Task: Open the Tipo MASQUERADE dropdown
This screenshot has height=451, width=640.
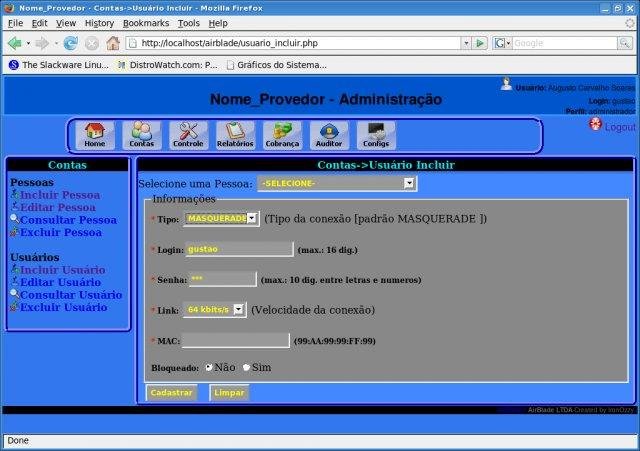Action: click(221, 219)
